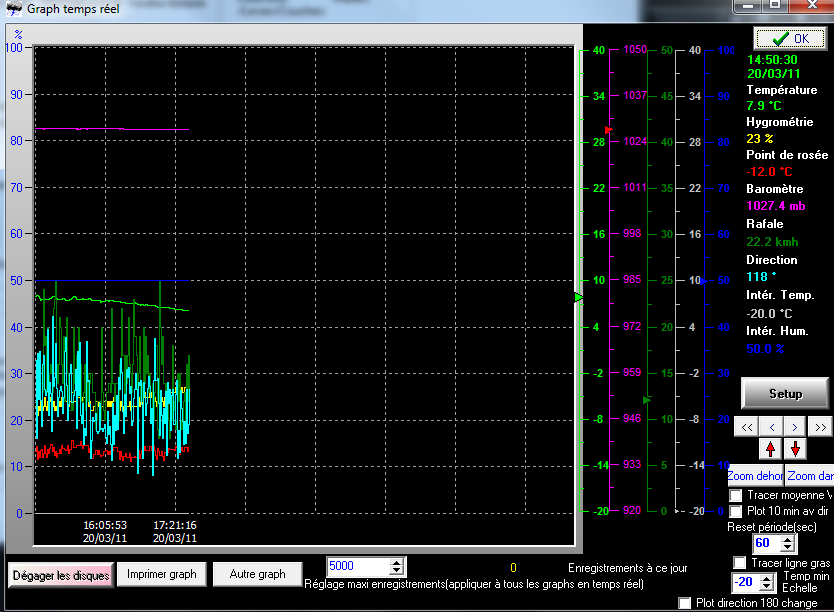Shift the graph down with the red down arrow
This screenshot has height=612, width=834.
(x=795, y=449)
